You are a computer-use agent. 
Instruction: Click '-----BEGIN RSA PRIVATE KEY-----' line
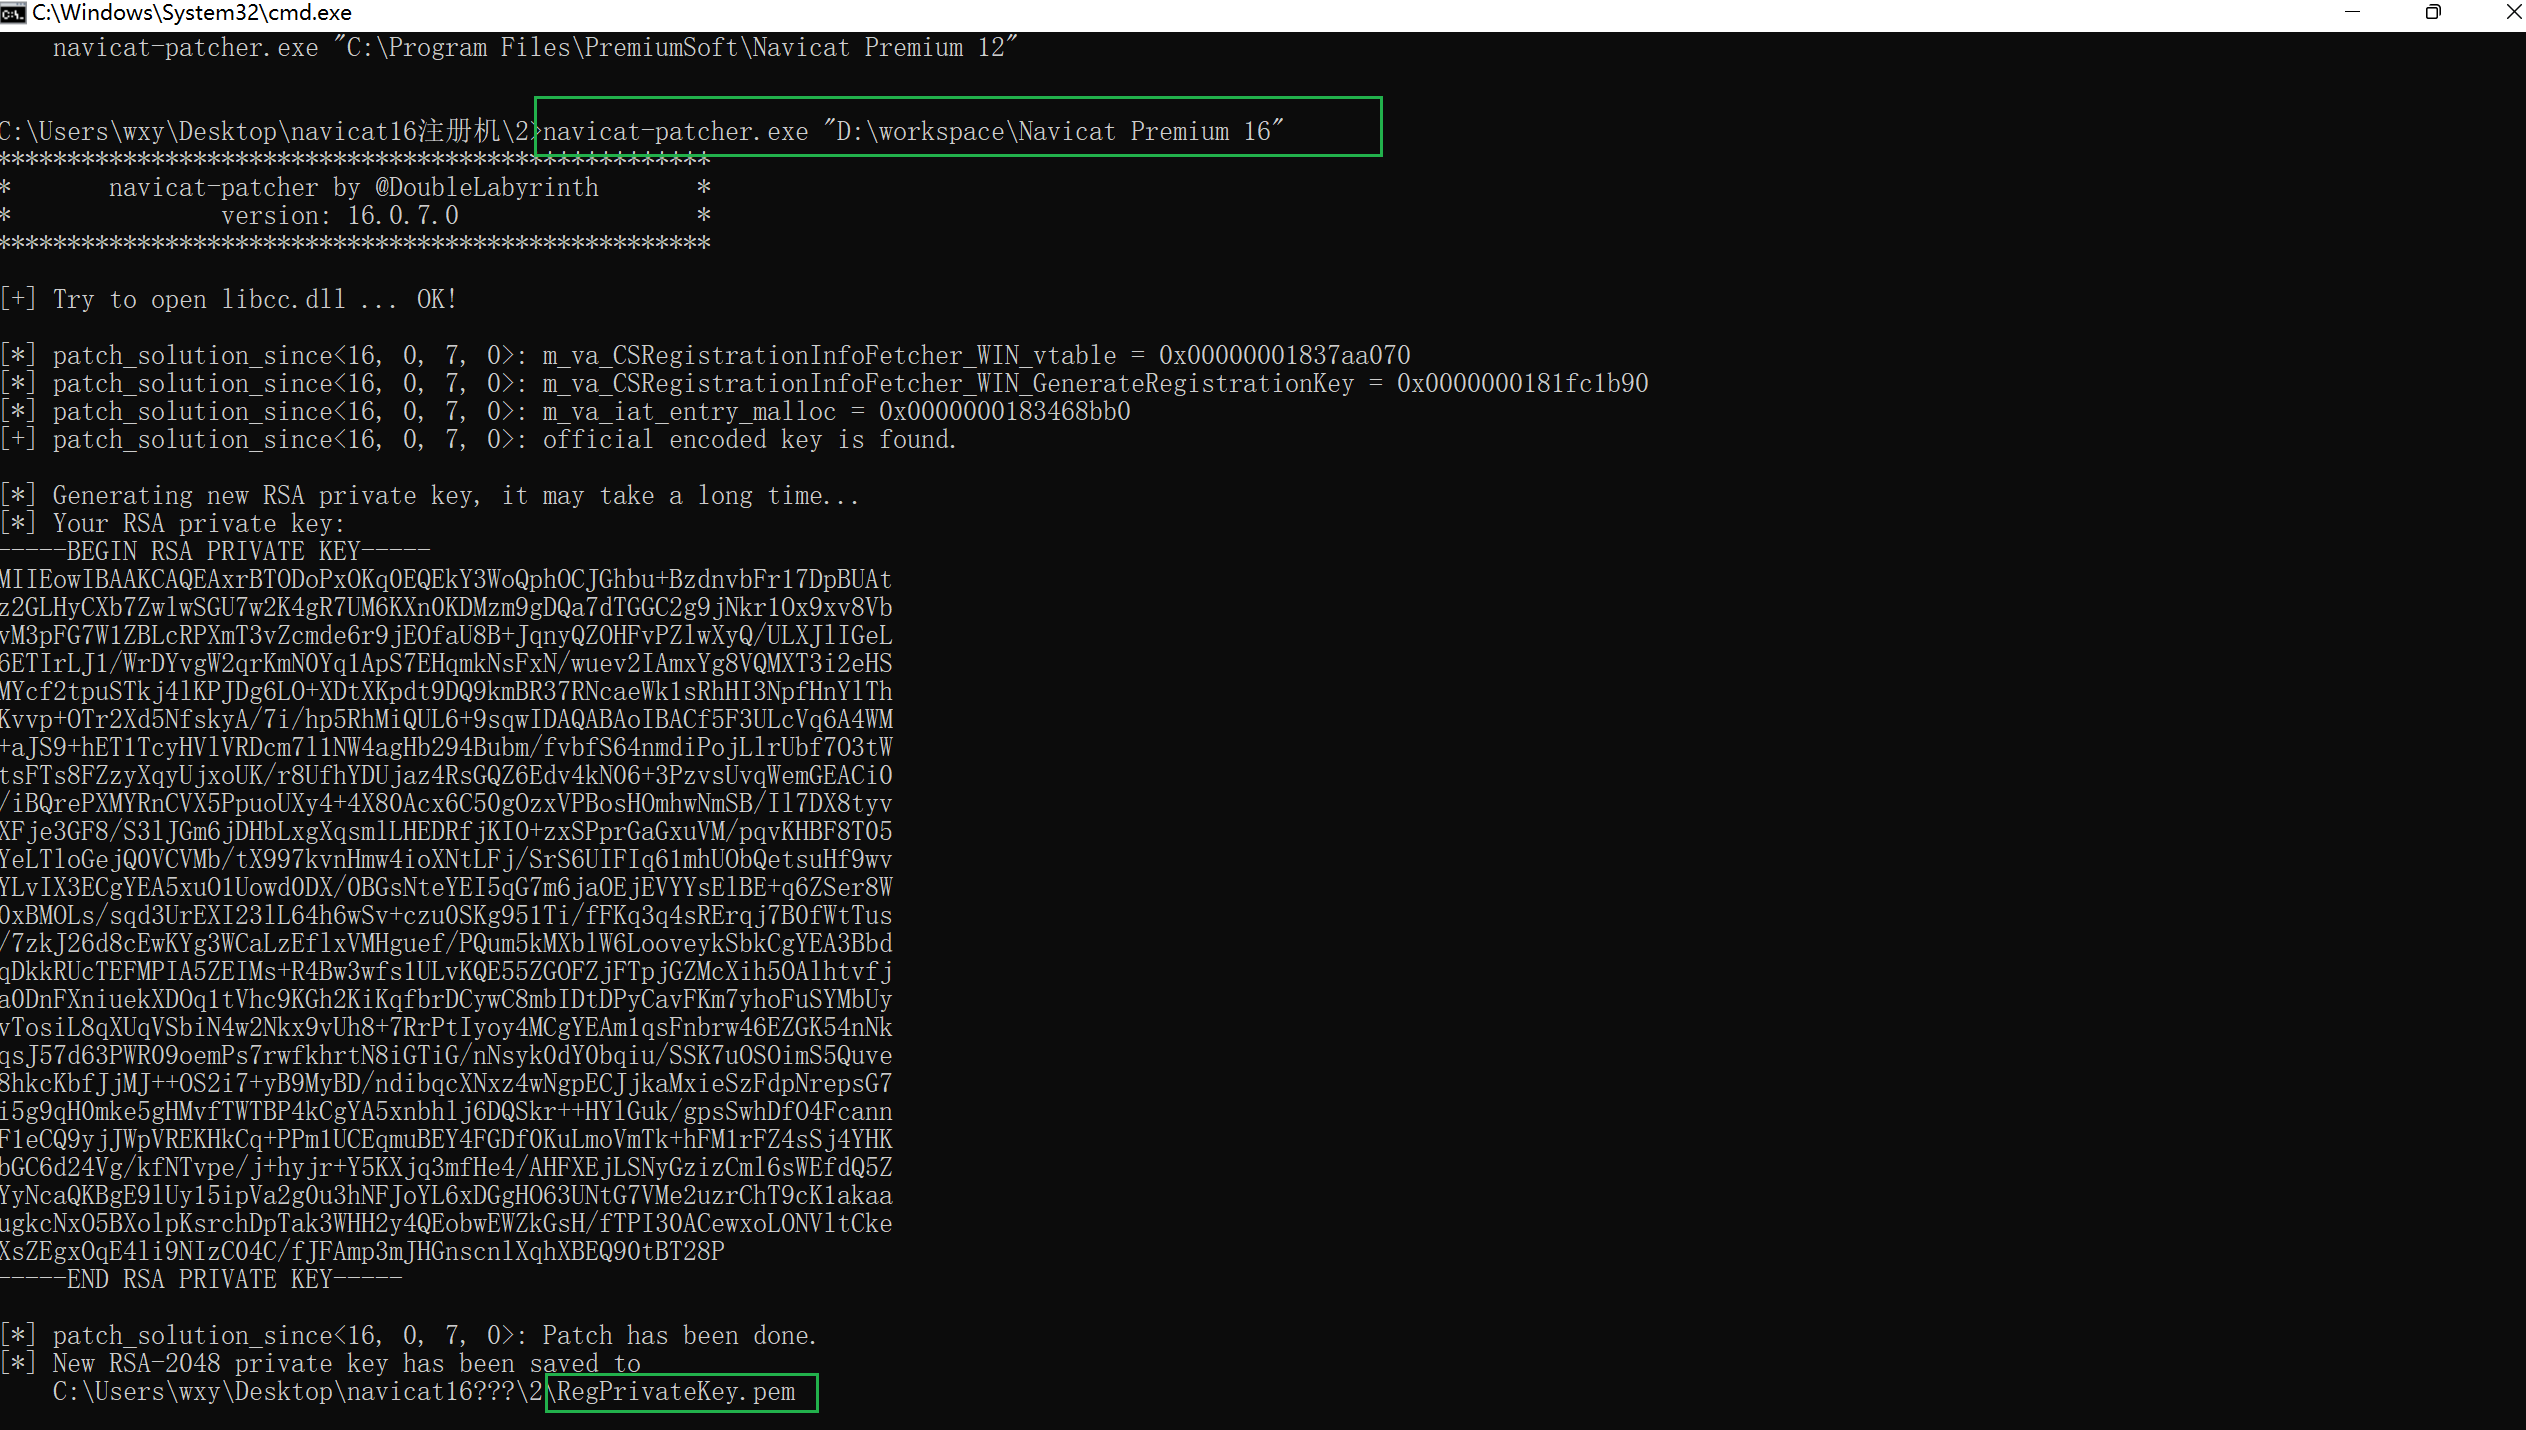(215, 552)
